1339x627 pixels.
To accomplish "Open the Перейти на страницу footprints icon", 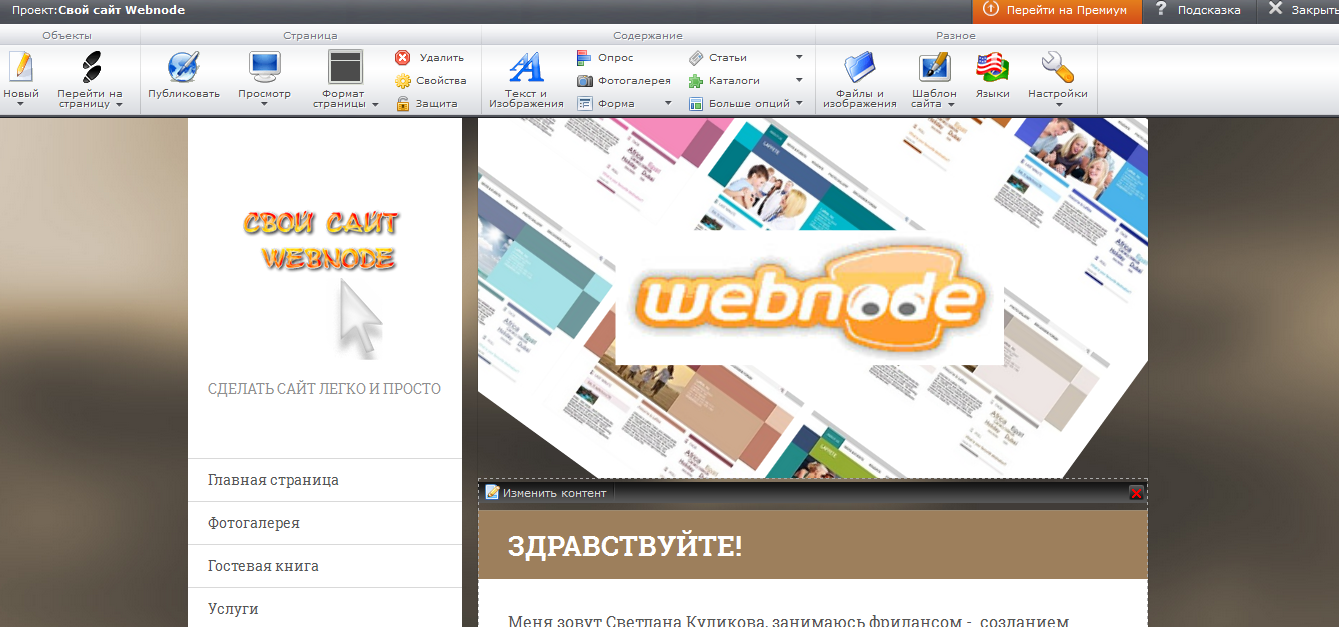I will point(91,67).
